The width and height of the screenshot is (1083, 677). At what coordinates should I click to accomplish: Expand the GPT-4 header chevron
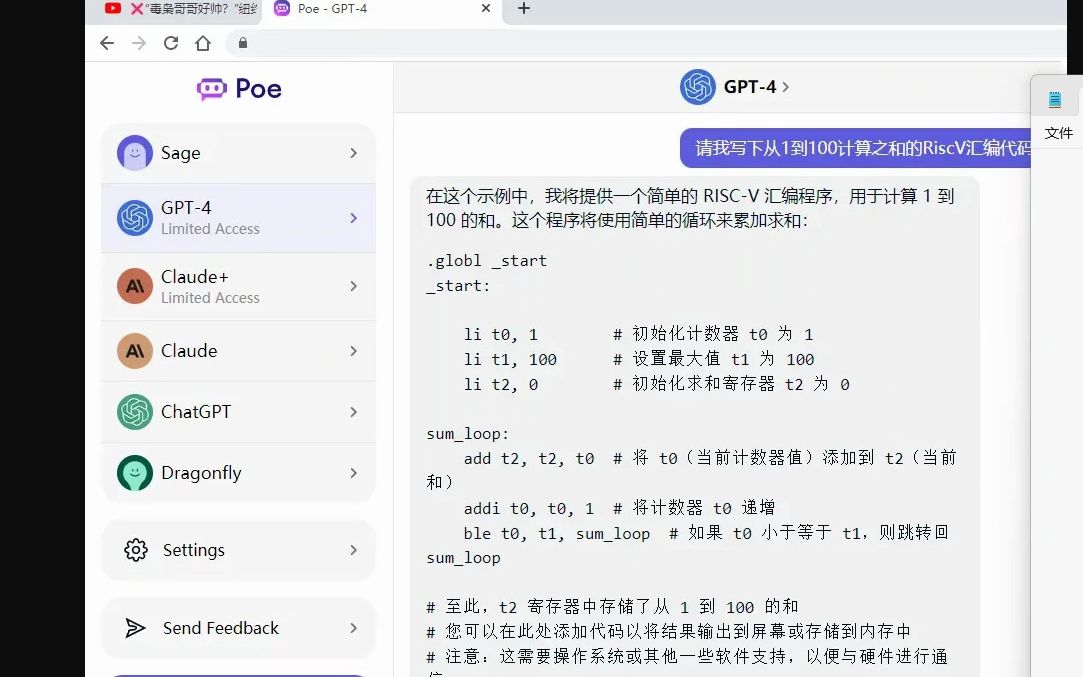[784, 86]
